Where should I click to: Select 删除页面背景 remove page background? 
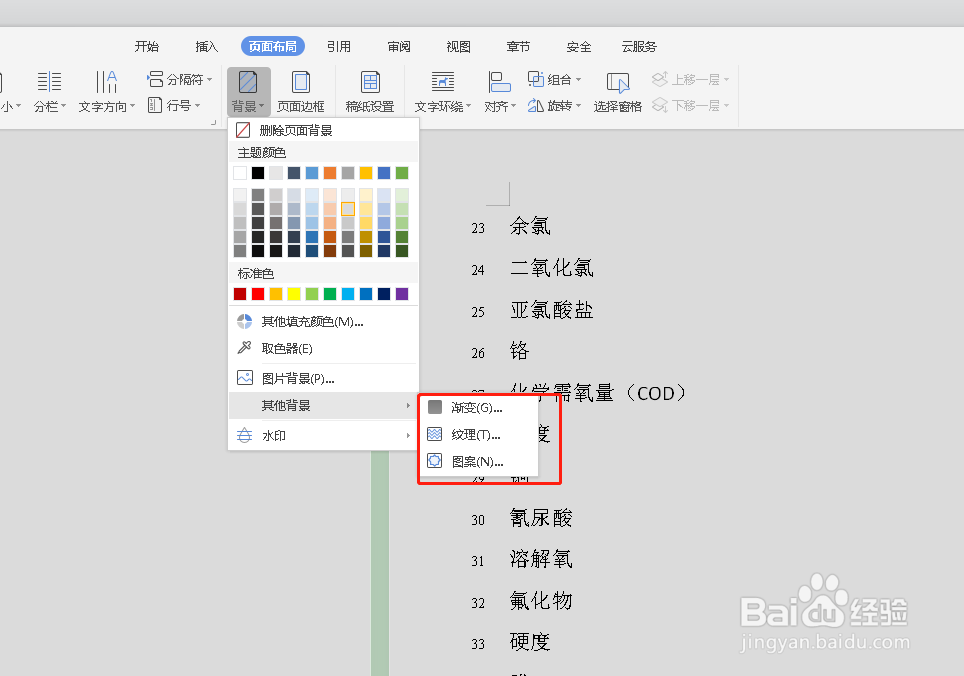pyautogui.click(x=323, y=130)
